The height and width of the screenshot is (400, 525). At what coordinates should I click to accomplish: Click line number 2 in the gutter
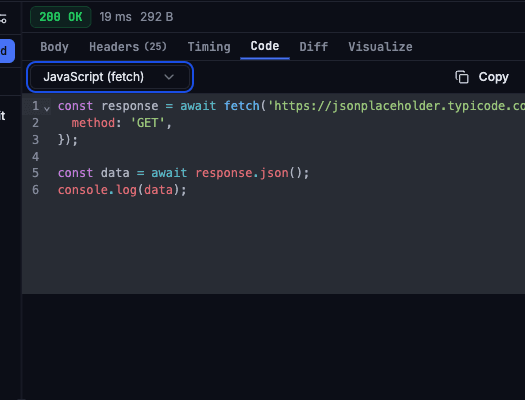pos(35,123)
